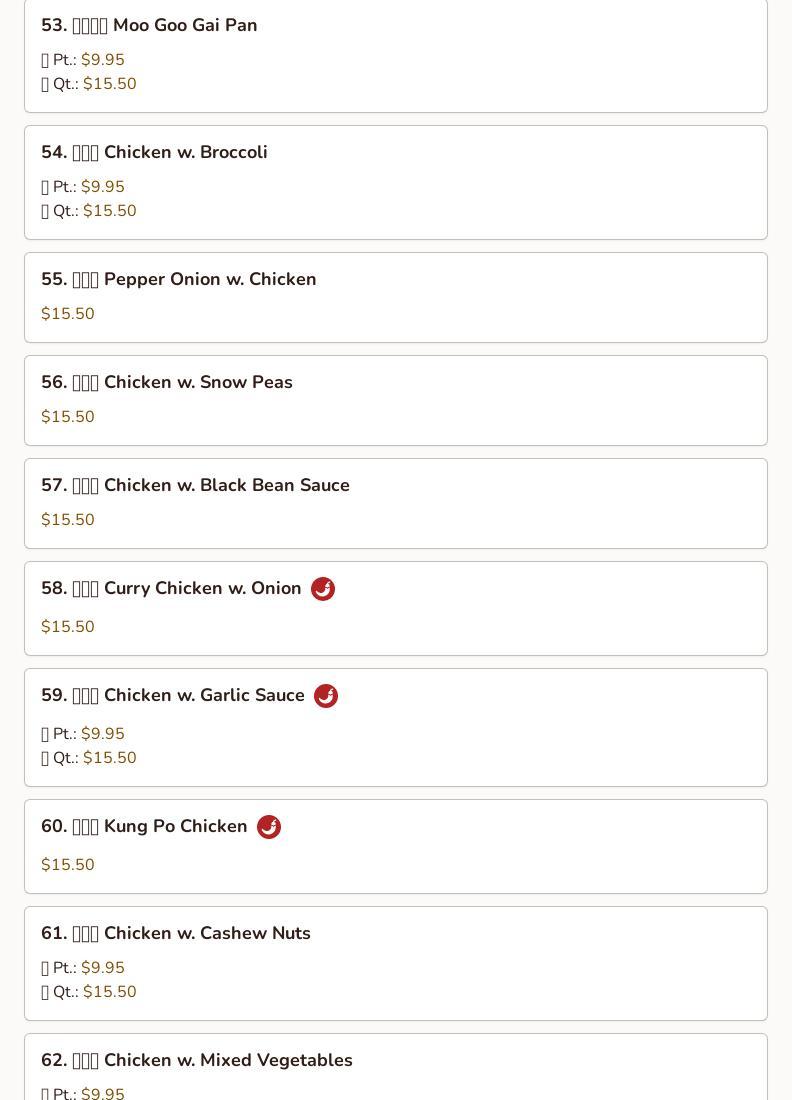Click Cashew Nuts chicken quart price $15.50

tap(109, 991)
